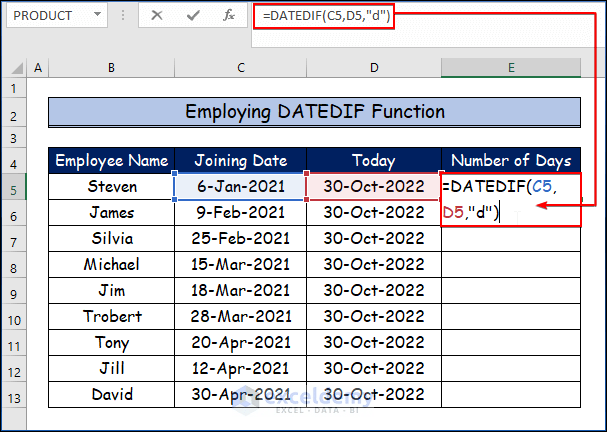Click the 'Employee Name' header cell

coord(111,160)
